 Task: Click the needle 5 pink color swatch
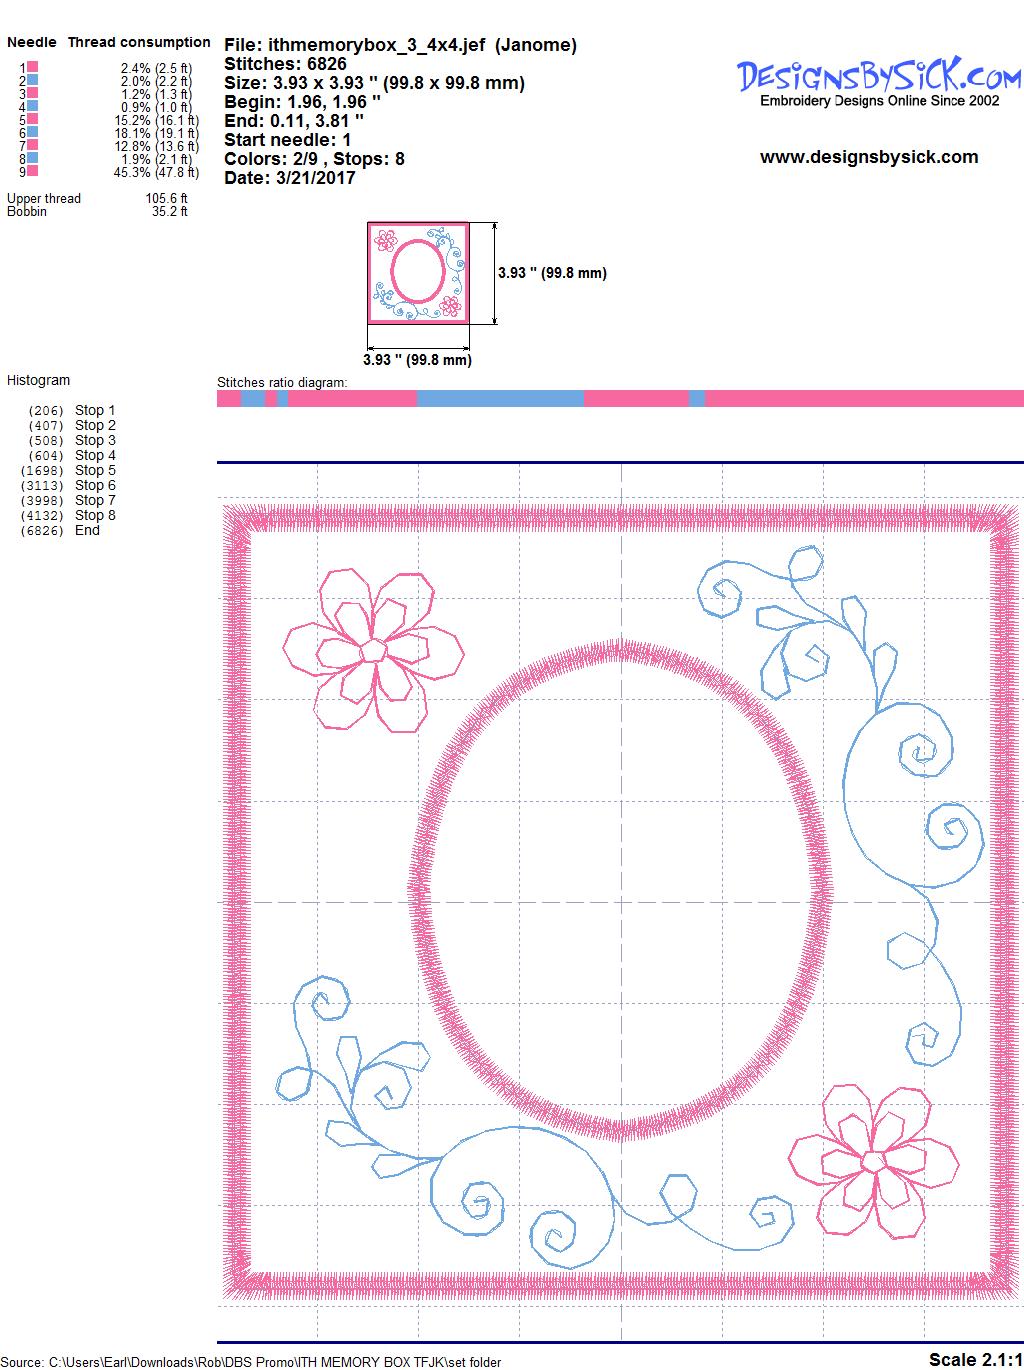coord(32,119)
